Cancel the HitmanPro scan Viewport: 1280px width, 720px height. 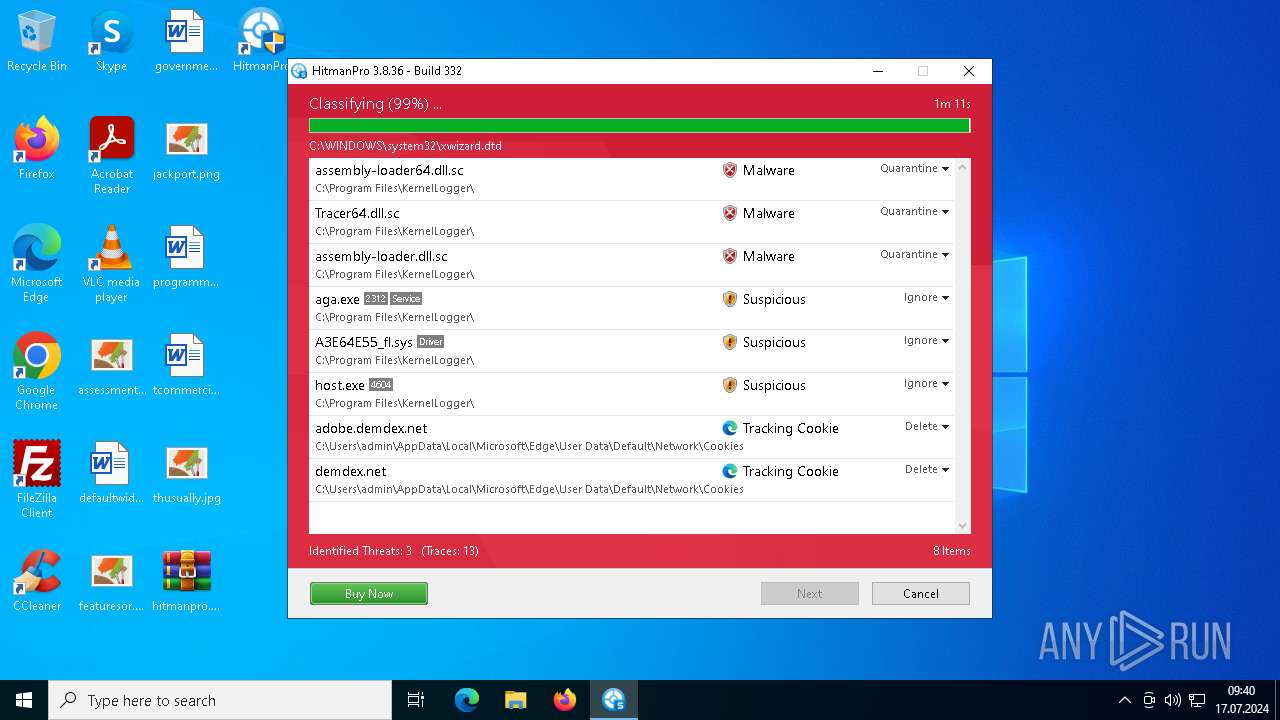point(921,594)
